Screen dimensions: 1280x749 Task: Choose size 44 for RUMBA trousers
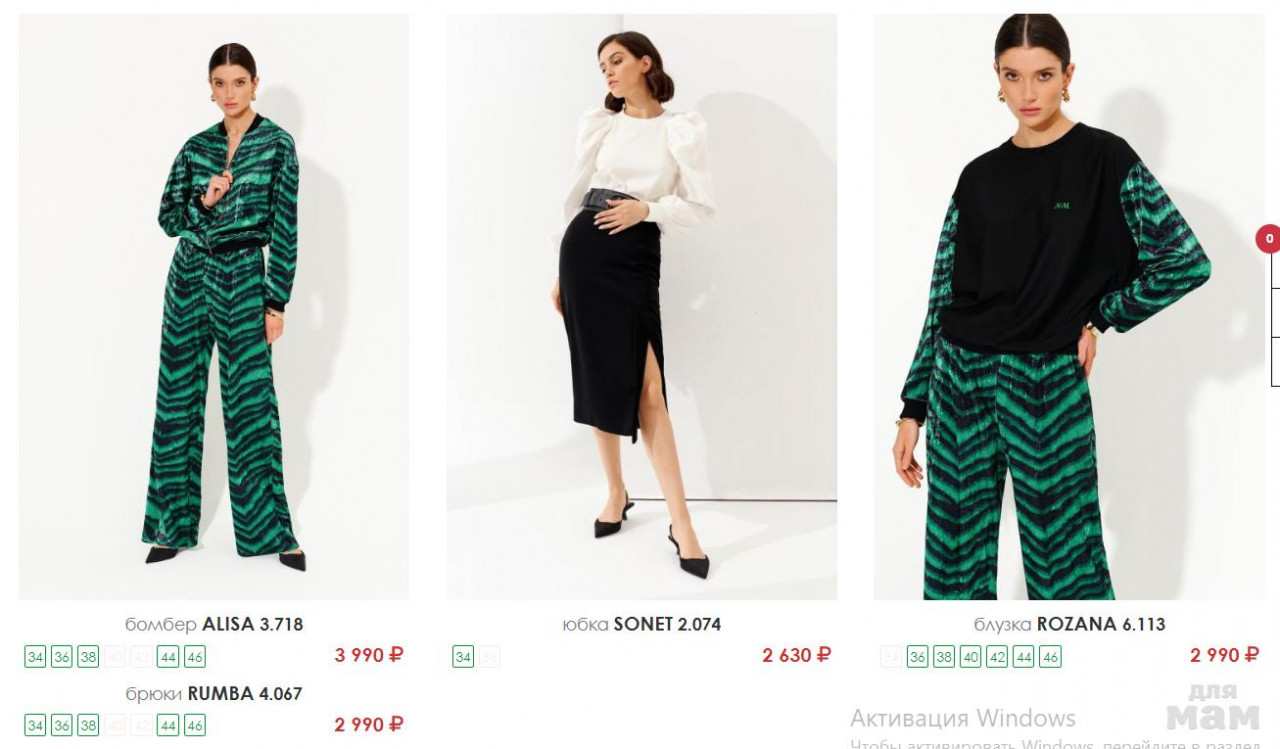pos(168,726)
